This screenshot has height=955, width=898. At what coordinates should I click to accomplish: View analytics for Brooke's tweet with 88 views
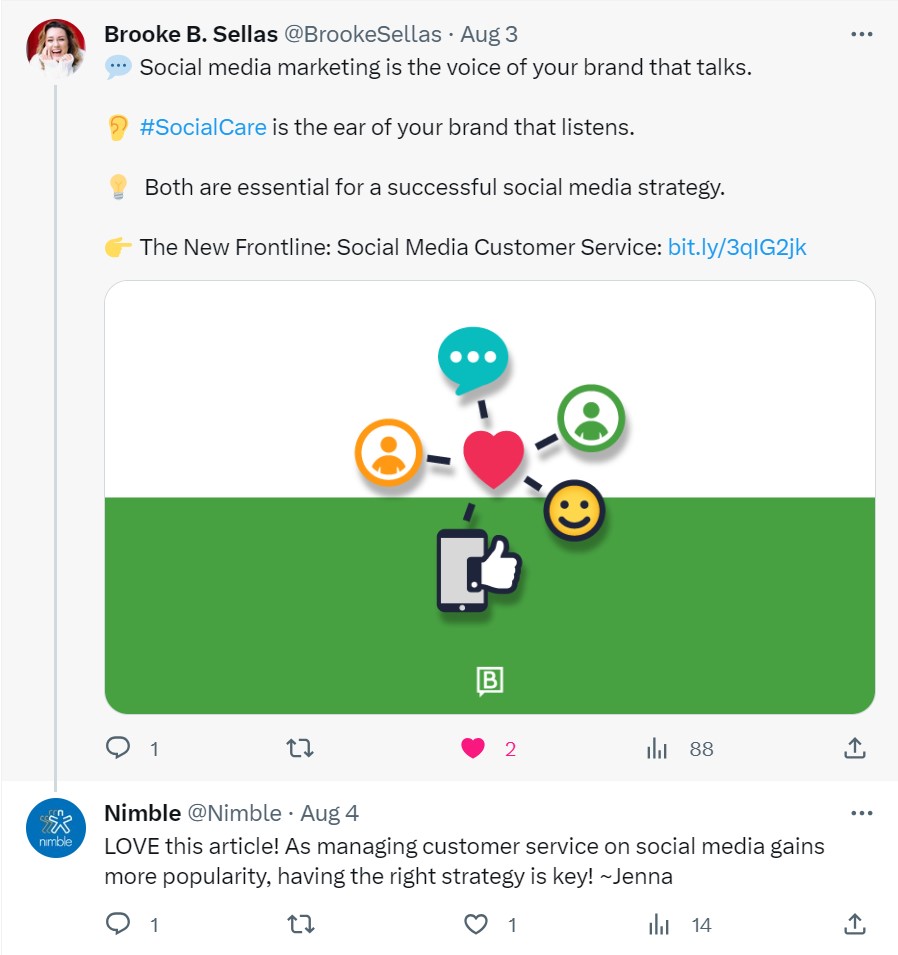click(657, 748)
